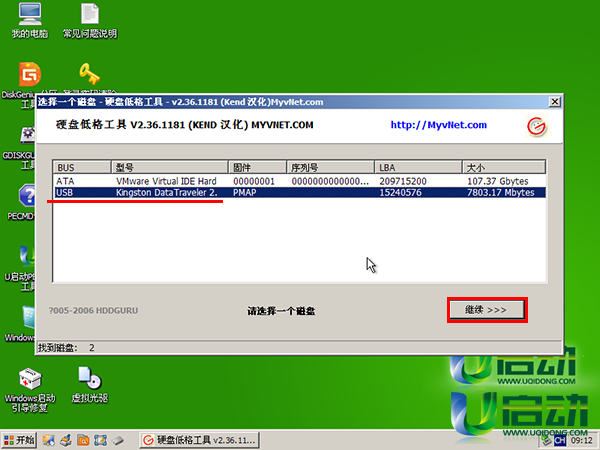Viewport: 600px width, 450px height.
Task: Click the 找到磁盘: 2 status bar
Action: (299, 347)
